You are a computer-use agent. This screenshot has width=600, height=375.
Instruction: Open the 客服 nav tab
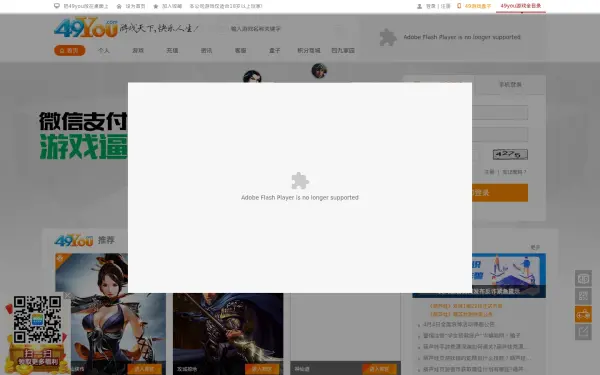240,51
